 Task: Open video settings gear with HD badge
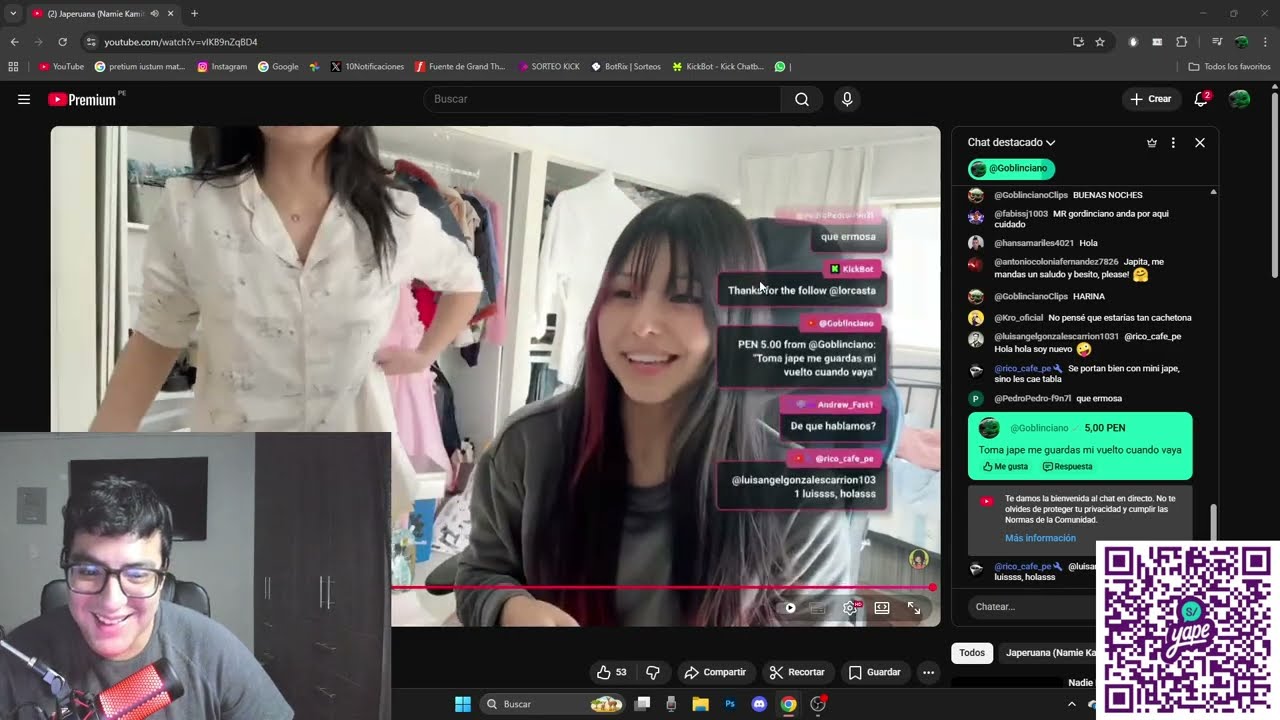(850, 608)
